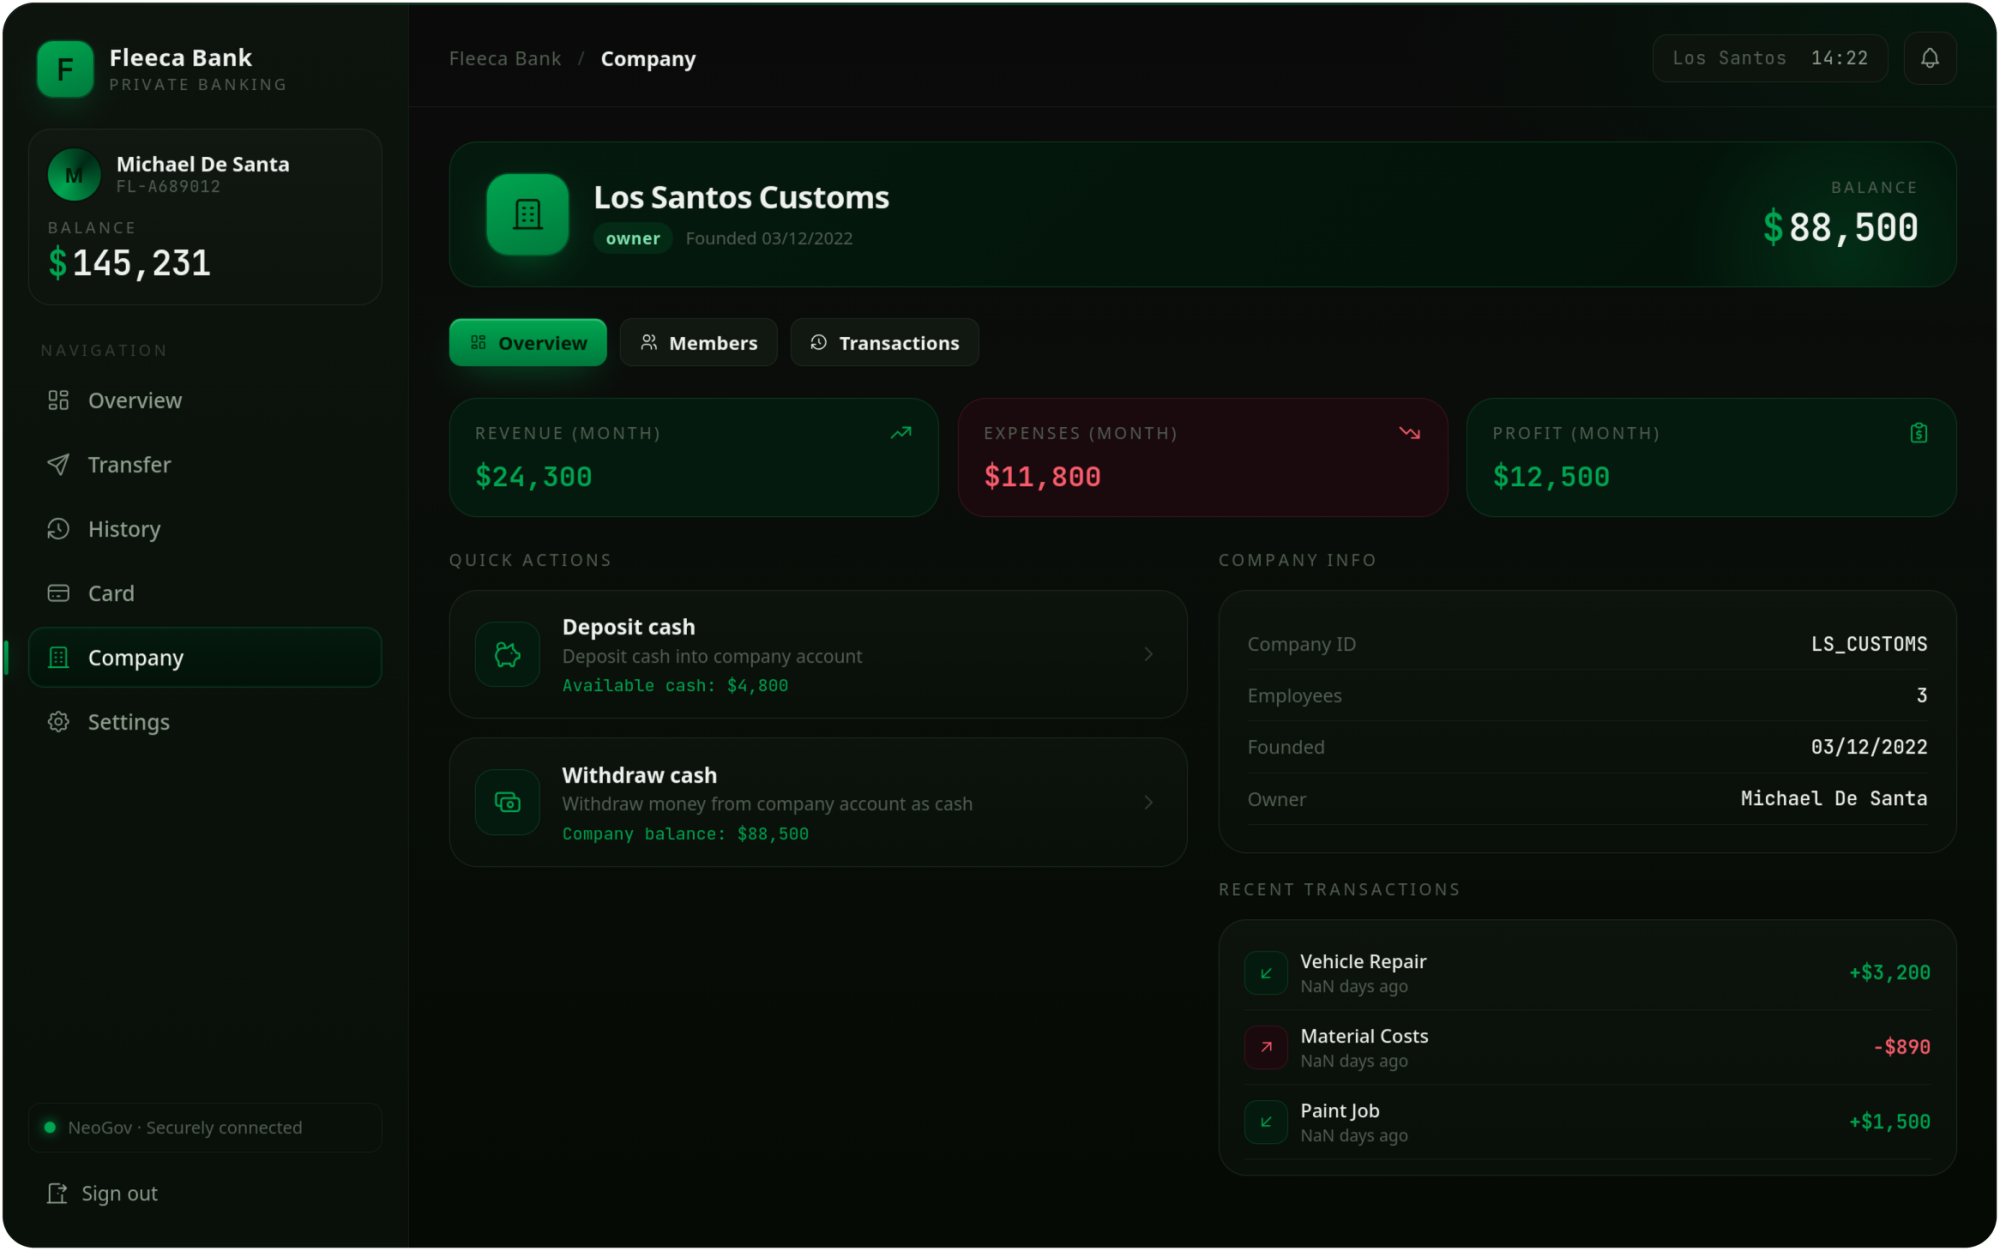This screenshot has width=2000, height=1251.
Task: Open History in sidebar navigation
Action: click(x=205, y=529)
